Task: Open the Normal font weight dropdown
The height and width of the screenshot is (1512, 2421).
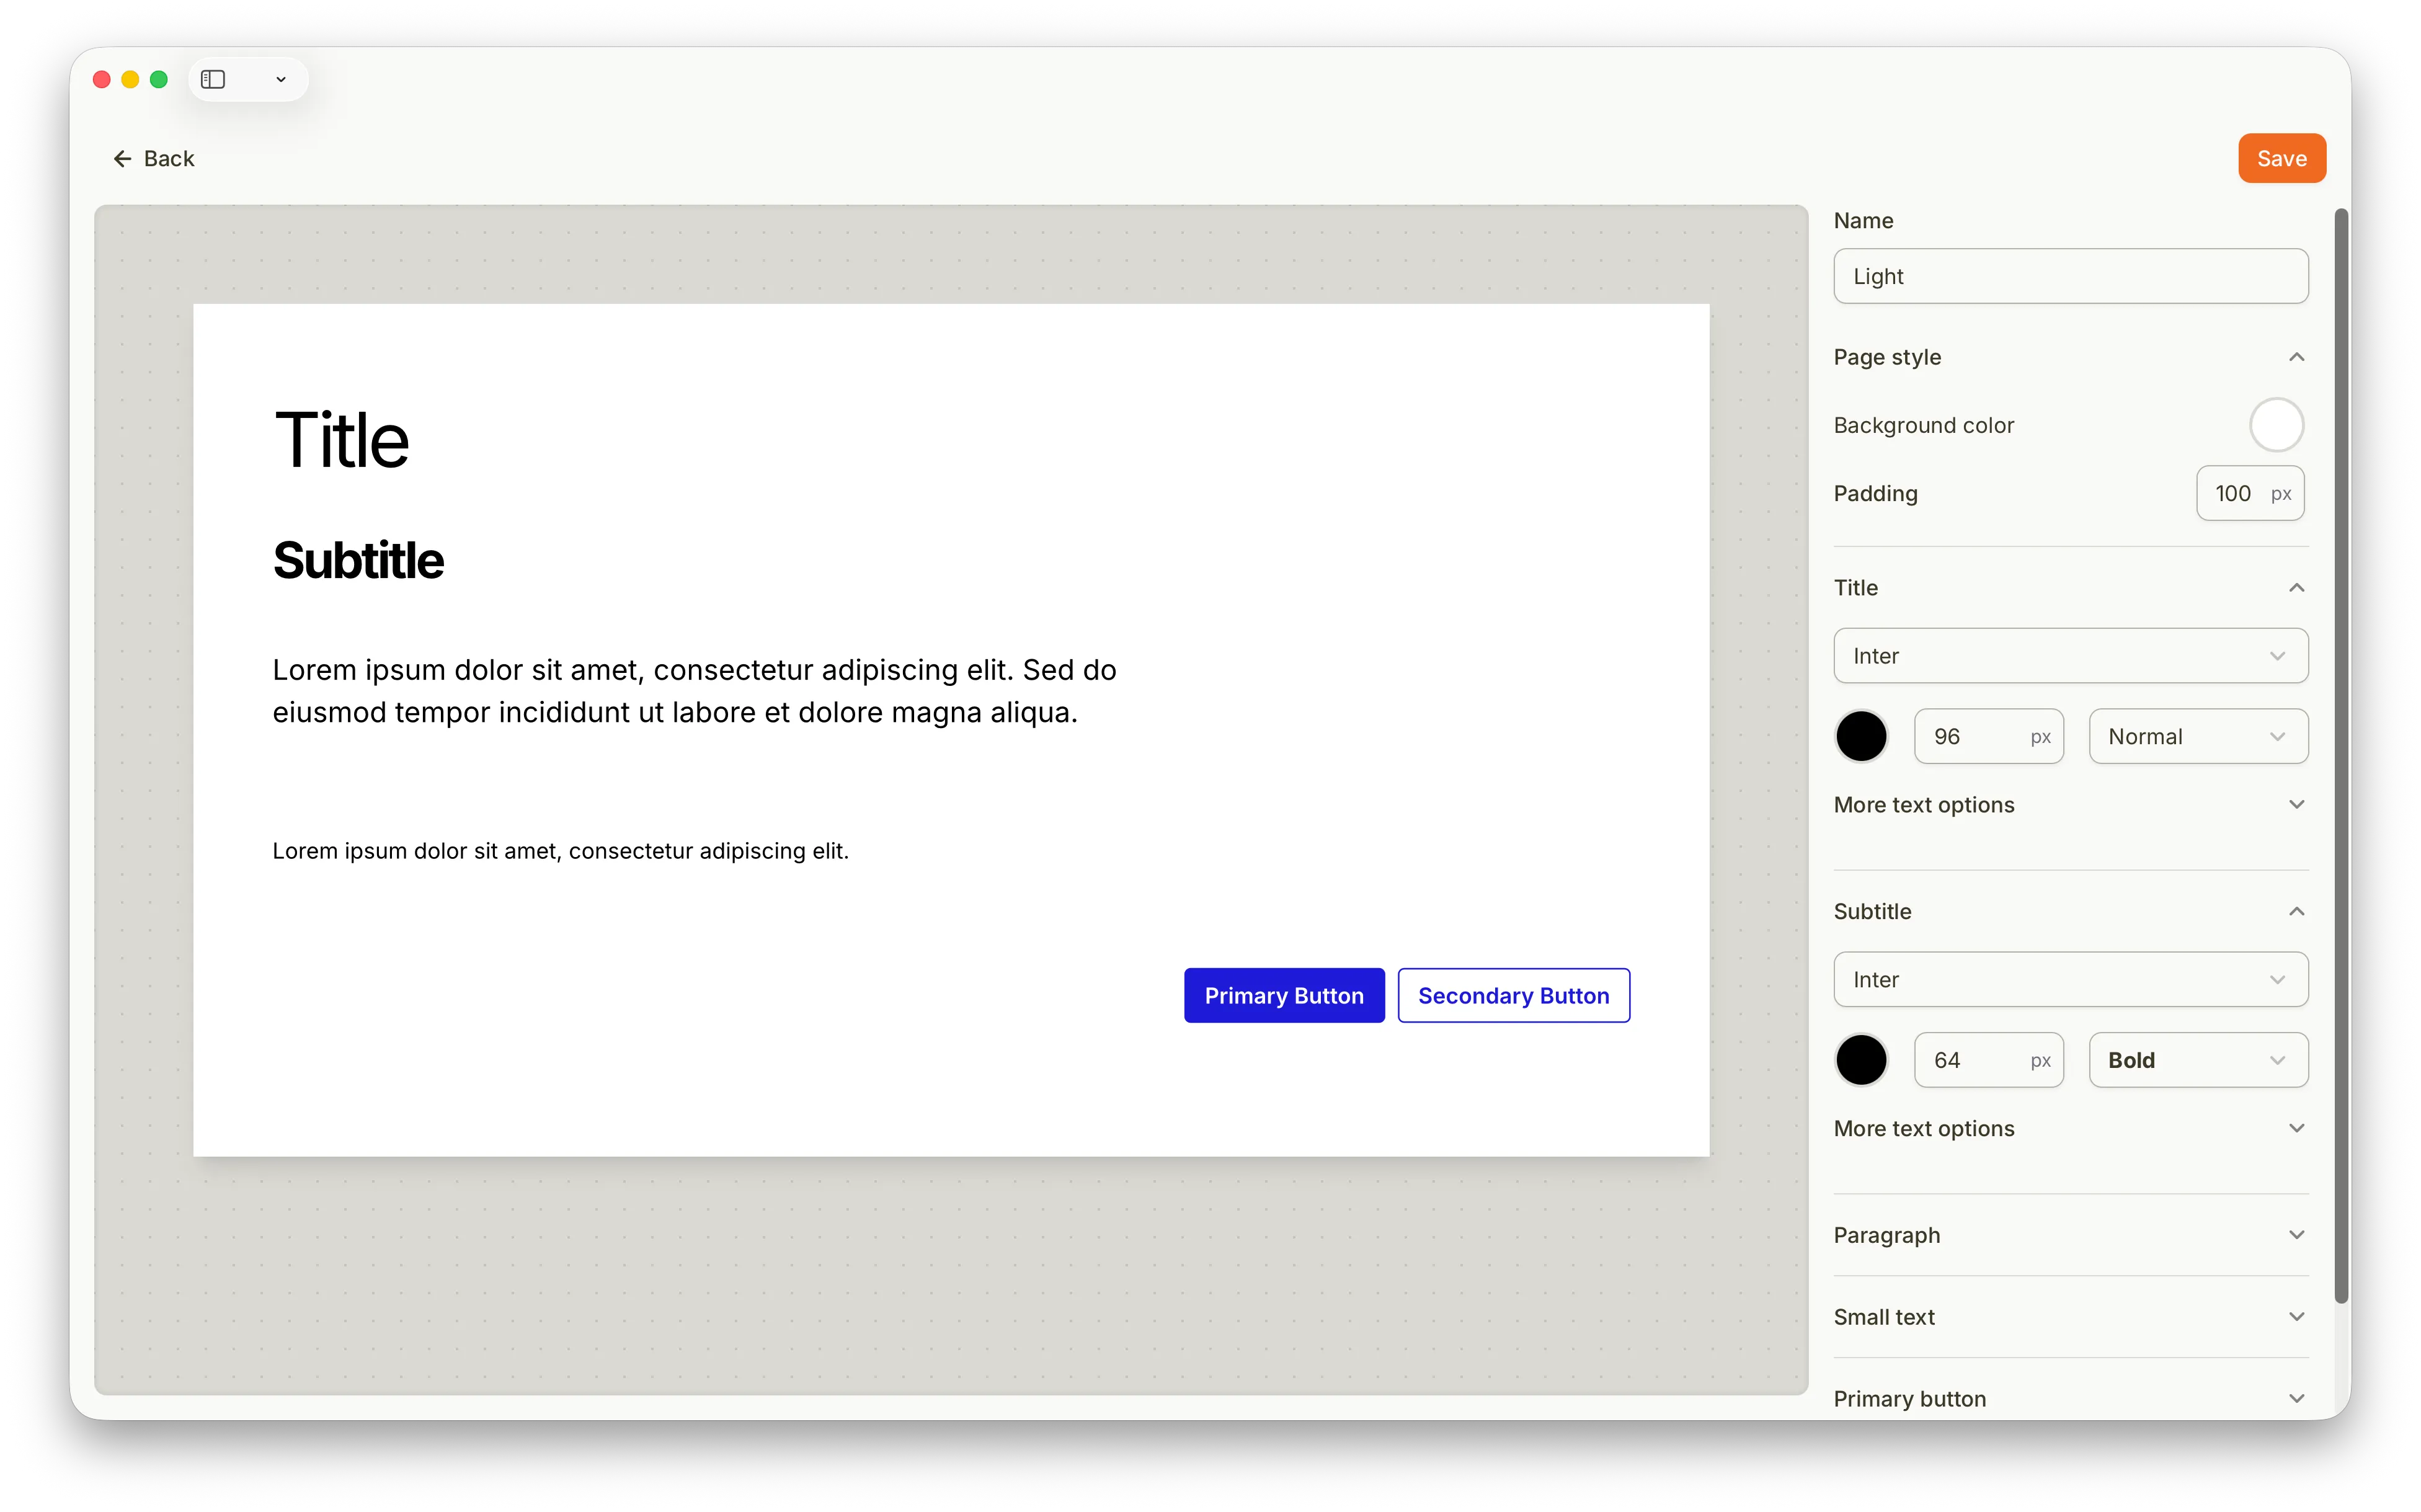Action: click(x=2198, y=735)
